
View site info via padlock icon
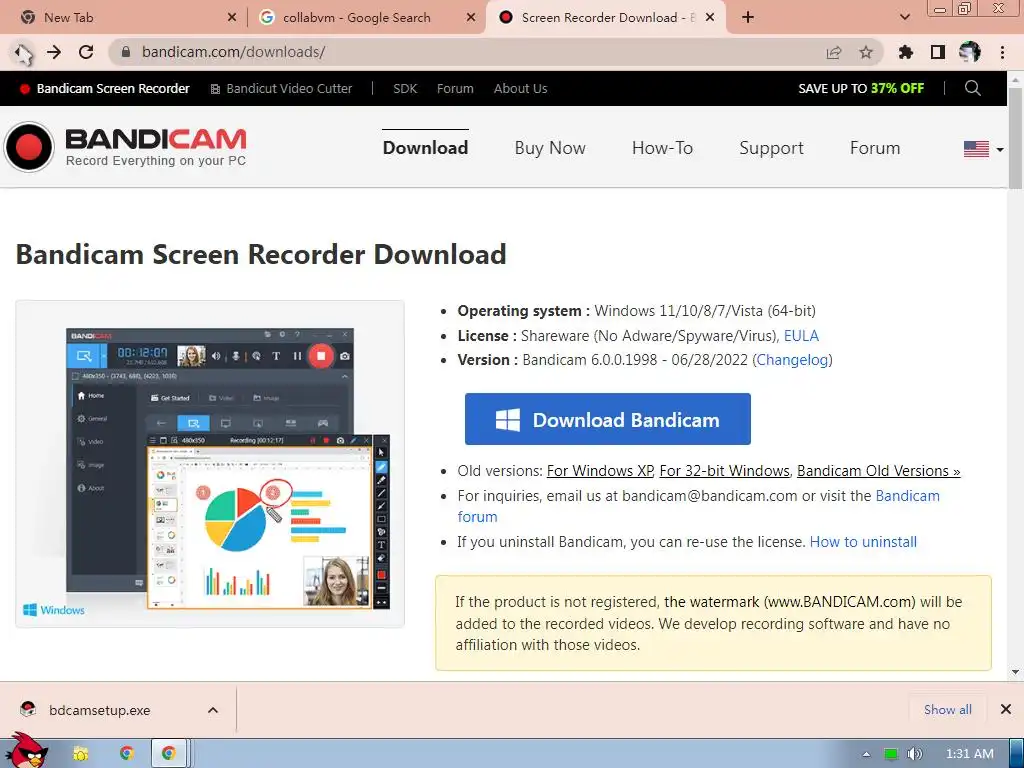127,52
